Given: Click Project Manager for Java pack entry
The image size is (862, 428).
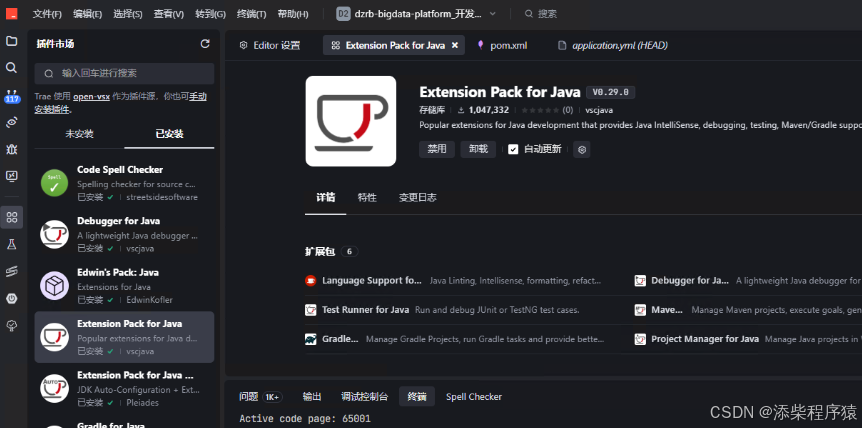Looking at the screenshot, I should [748, 339].
